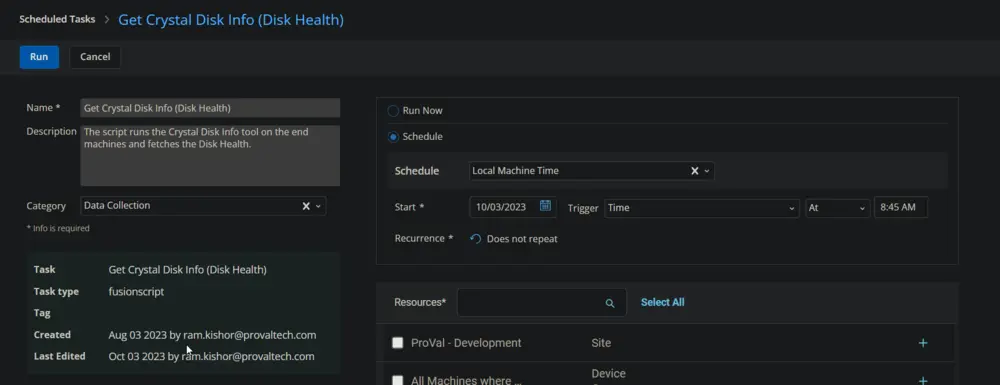This screenshot has width=1000, height=385.
Task: Check the ProVal - Development checkbox
Action: pyautogui.click(x=397, y=343)
